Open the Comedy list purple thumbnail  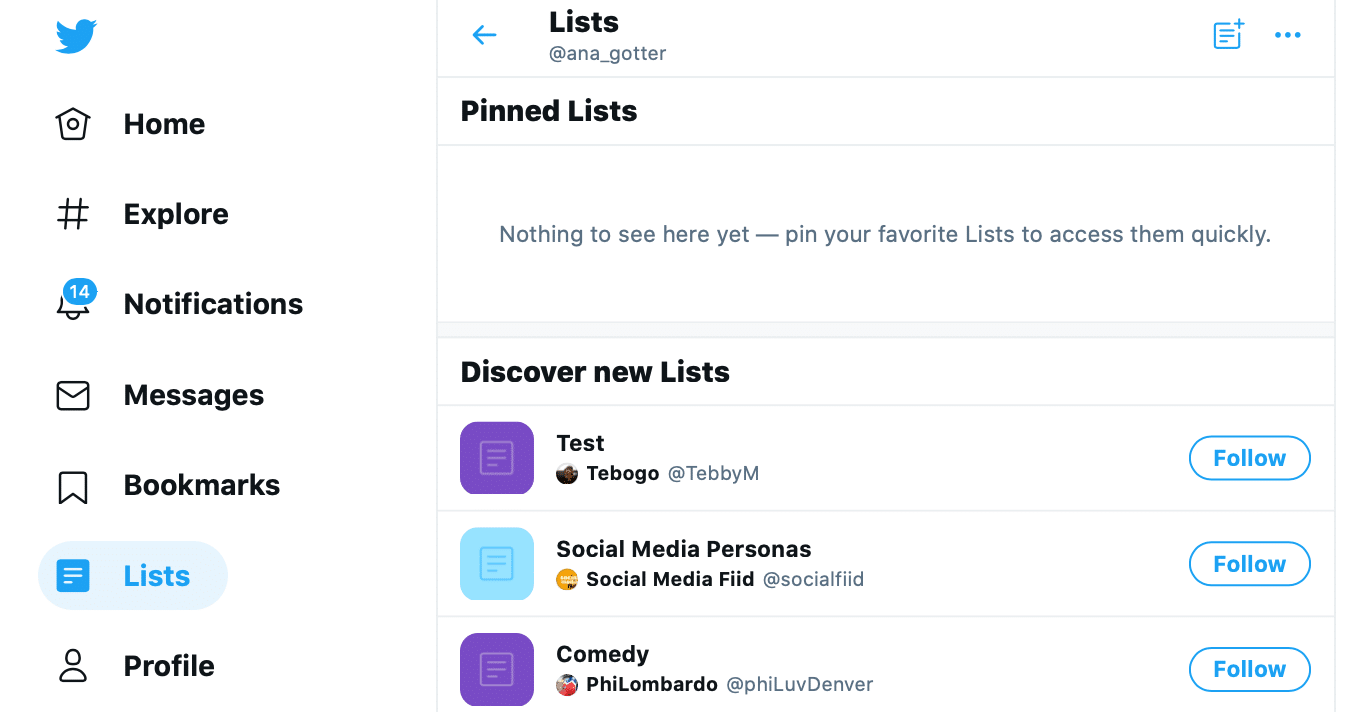(497, 670)
